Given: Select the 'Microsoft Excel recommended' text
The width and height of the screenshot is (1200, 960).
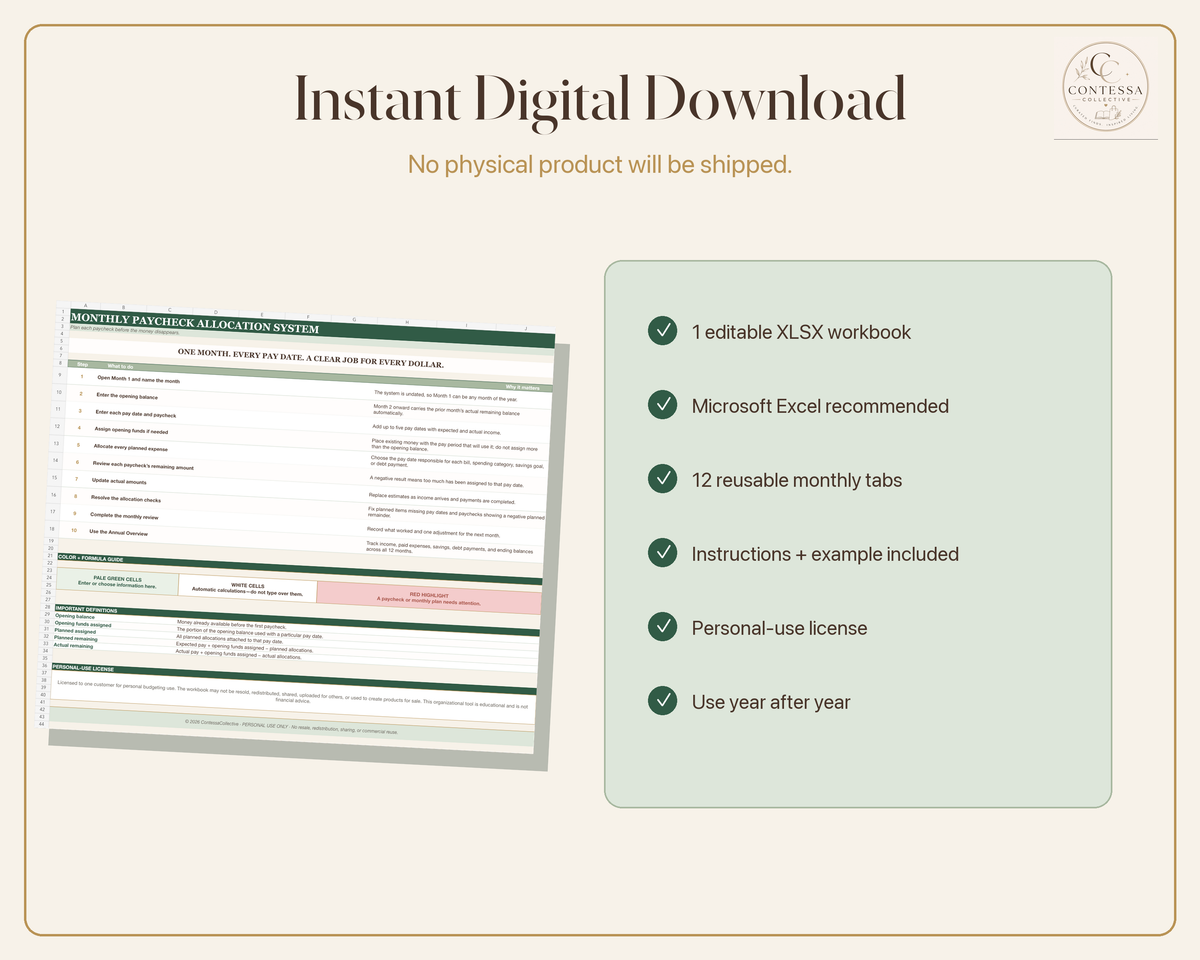Looking at the screenshot, I should coord(820,406).
